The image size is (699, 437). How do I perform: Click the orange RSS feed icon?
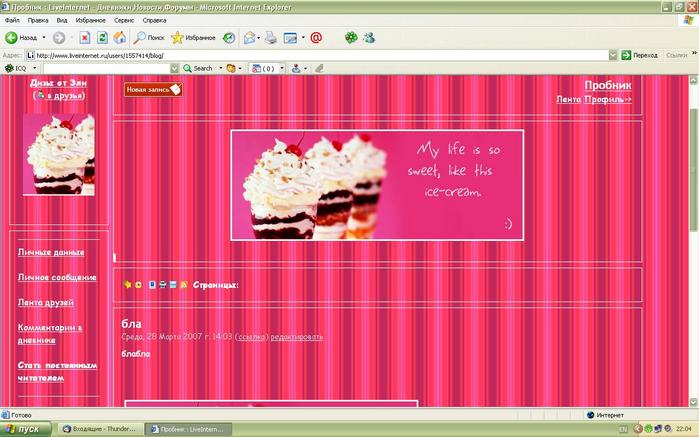click(x=184, y=284)
